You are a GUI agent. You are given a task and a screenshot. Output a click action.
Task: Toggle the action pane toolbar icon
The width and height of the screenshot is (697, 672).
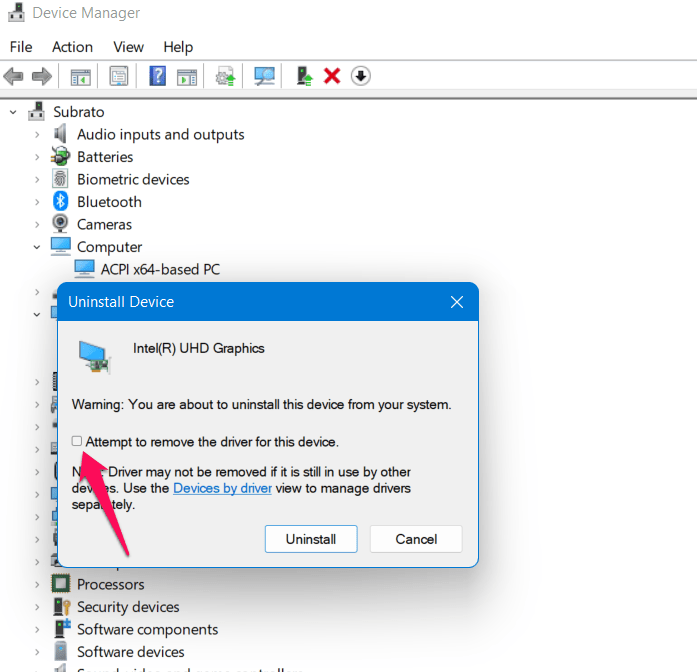[x=187, y=76]
